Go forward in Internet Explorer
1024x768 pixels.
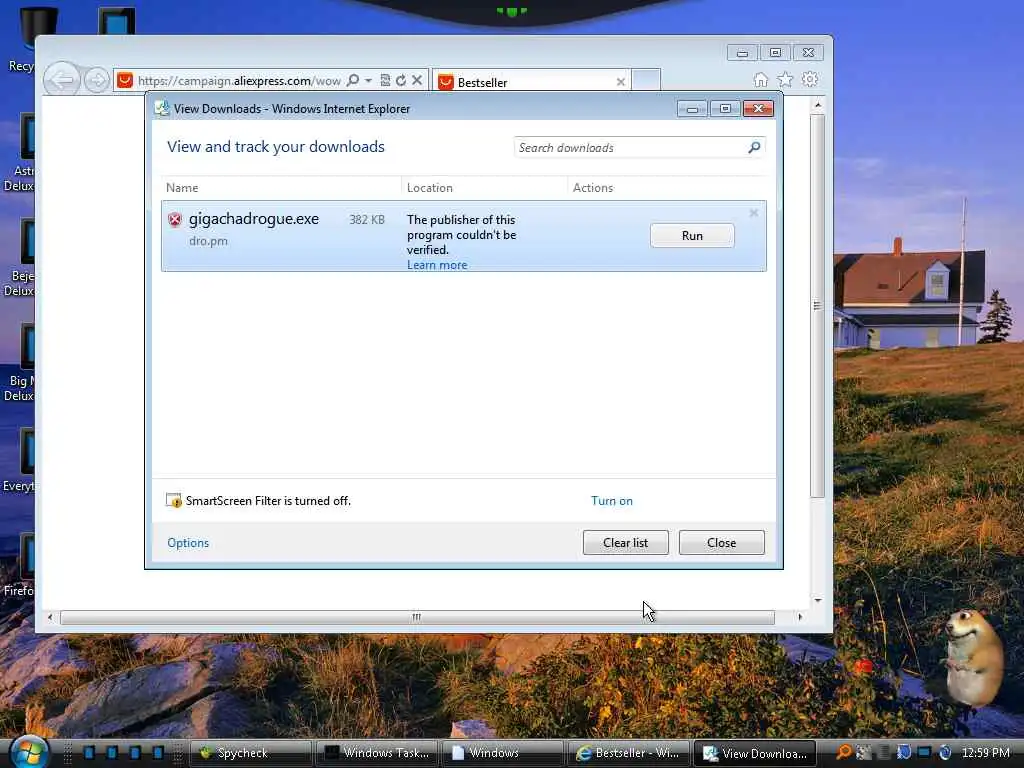(97, 80)
